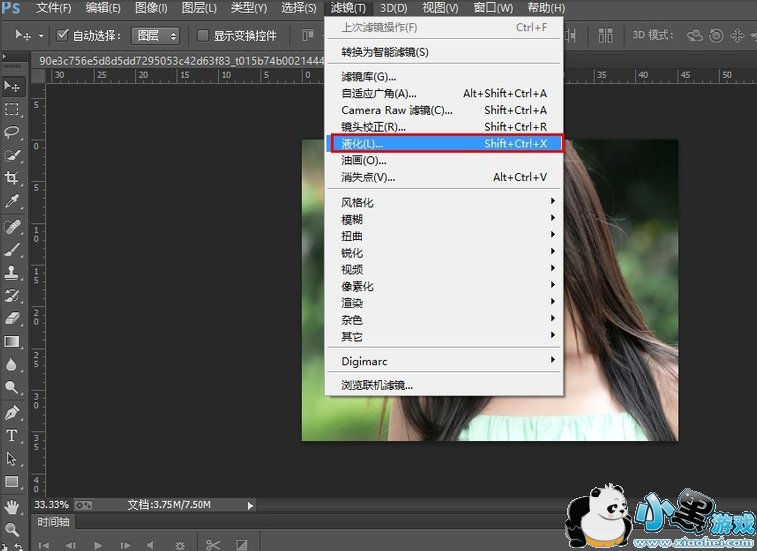Screen dimensions: 757x551
Task: Expand status bar document info arrow
Action: click(250, 505)
